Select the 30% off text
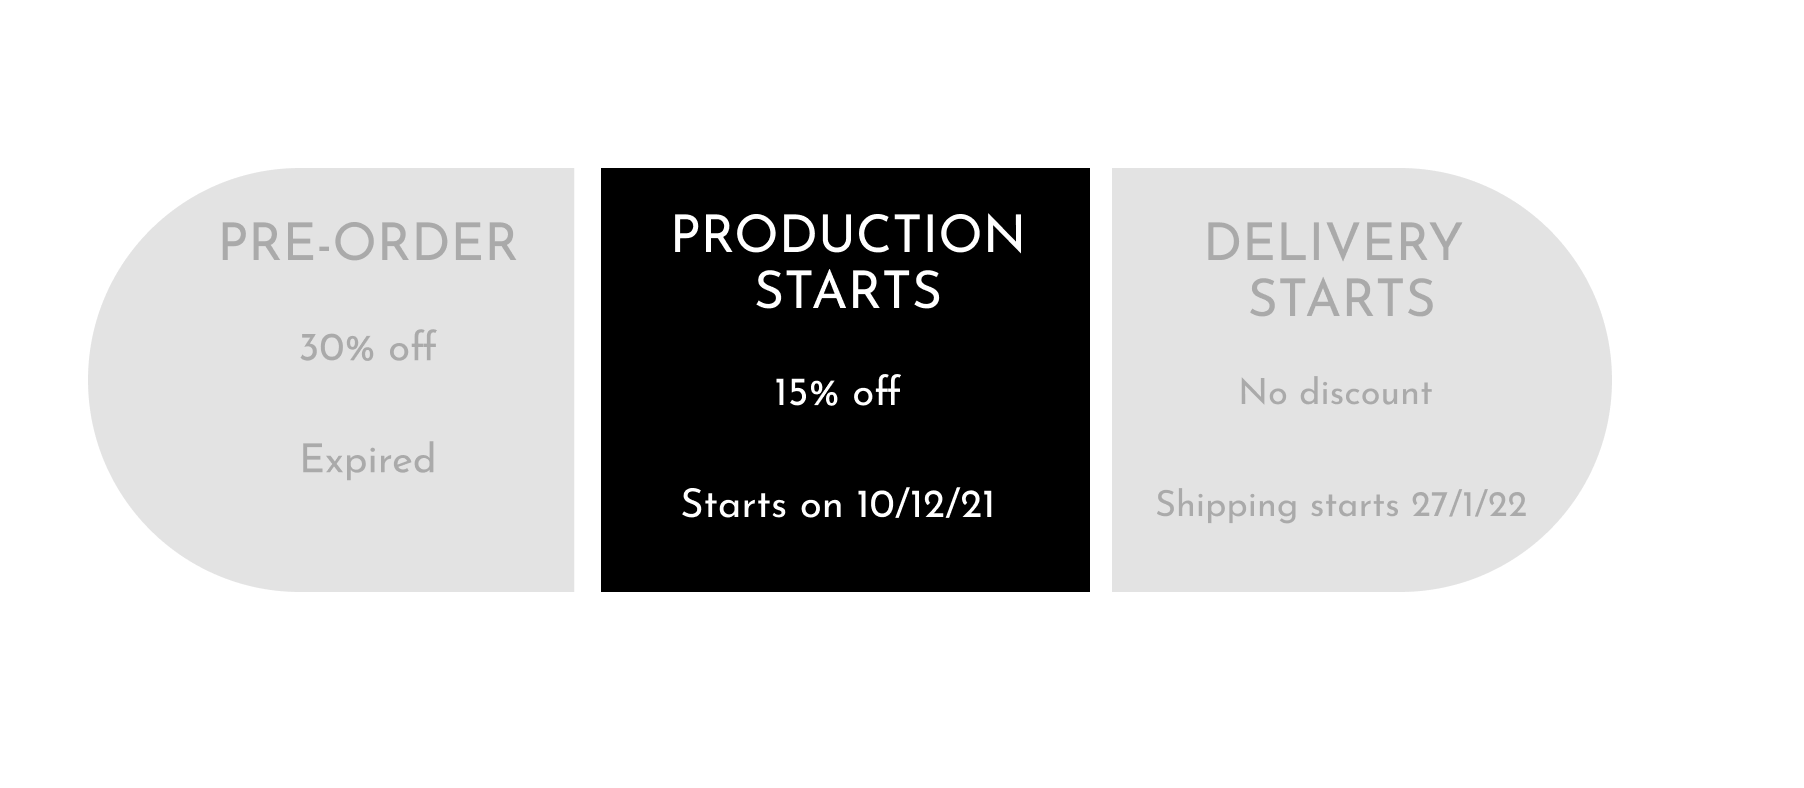The height and width of the screenshot is (788, 1804). pyautogui.click(x=368, y=348)
